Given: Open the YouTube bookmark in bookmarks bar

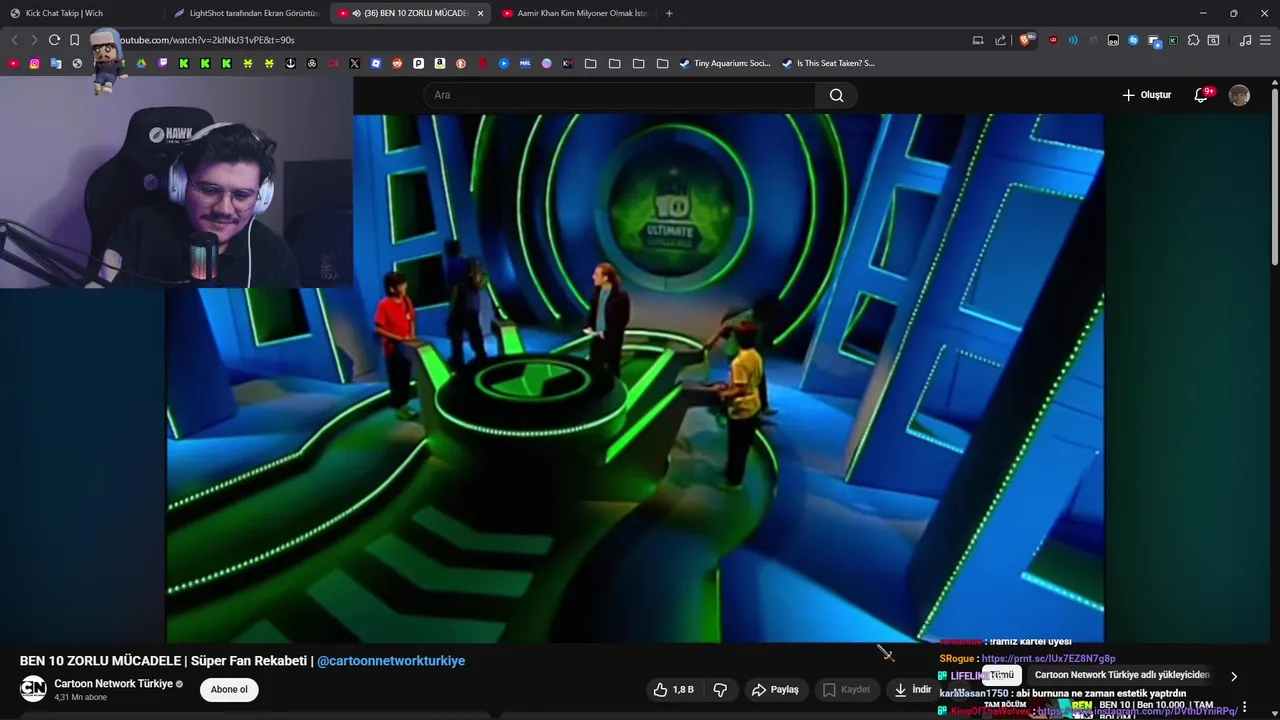Looking at the screenshot, I should (13, 63).
